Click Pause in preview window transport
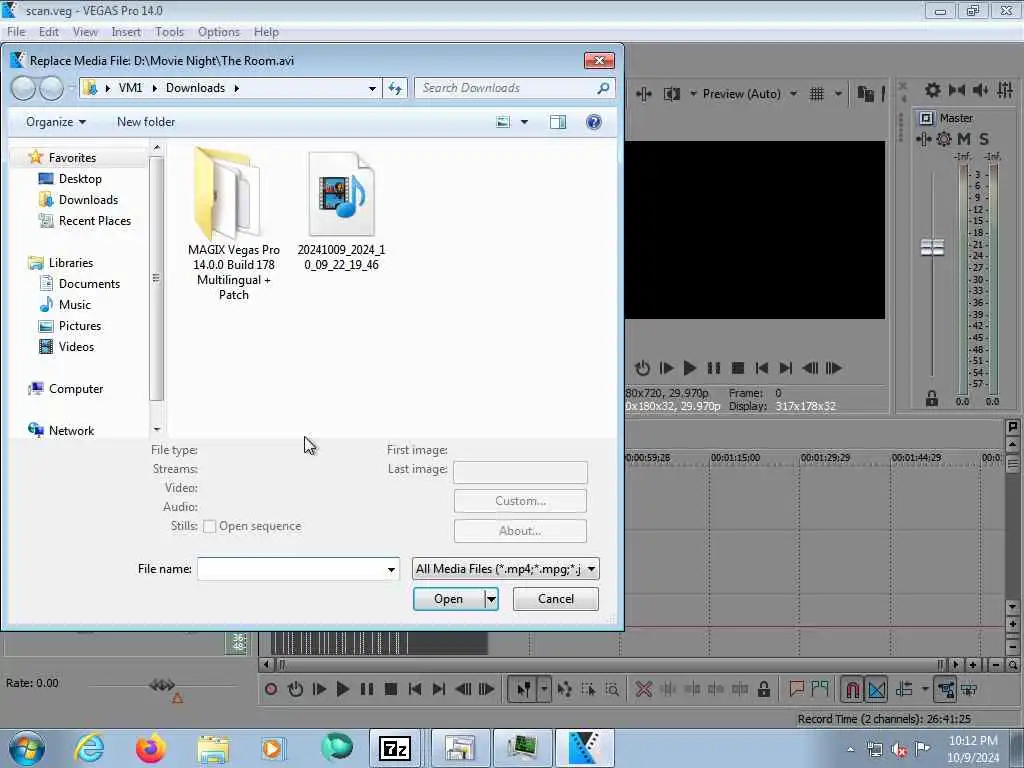 coord(713,368)
